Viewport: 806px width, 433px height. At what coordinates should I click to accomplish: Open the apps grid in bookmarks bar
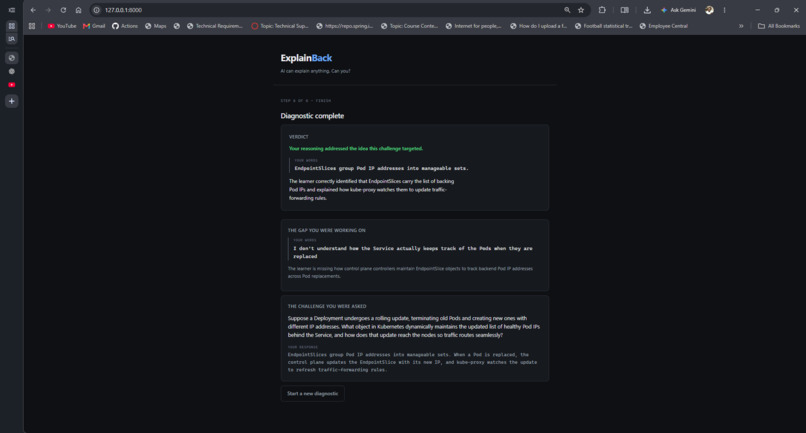tap(32, 26)
